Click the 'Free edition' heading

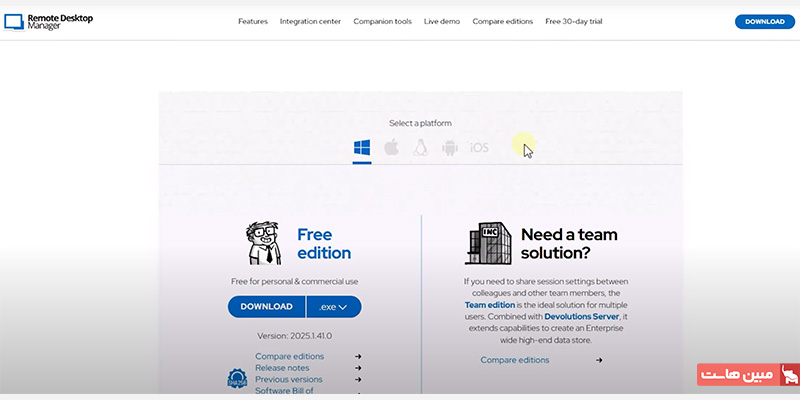coord(324,244)
